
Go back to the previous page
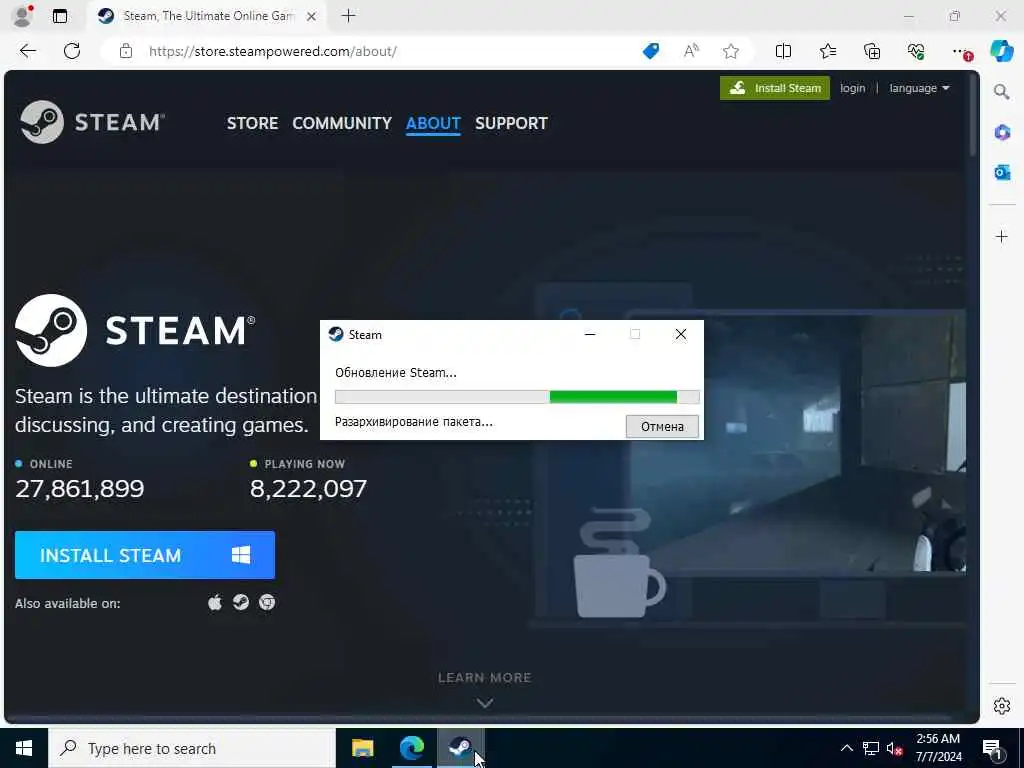coord(28,51)
